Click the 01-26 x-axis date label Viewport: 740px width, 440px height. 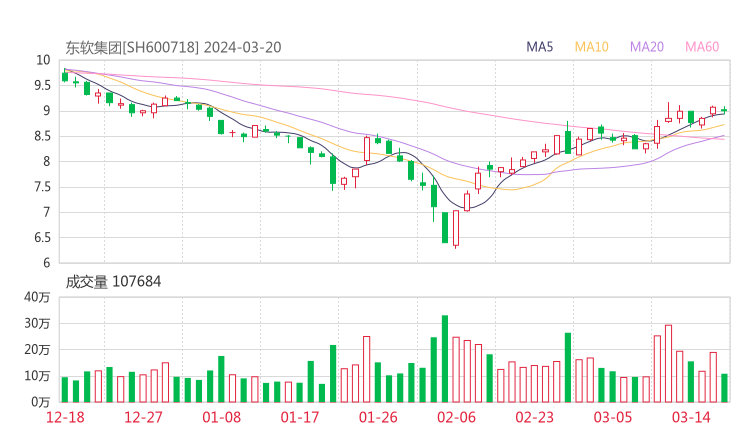(378, 417)
